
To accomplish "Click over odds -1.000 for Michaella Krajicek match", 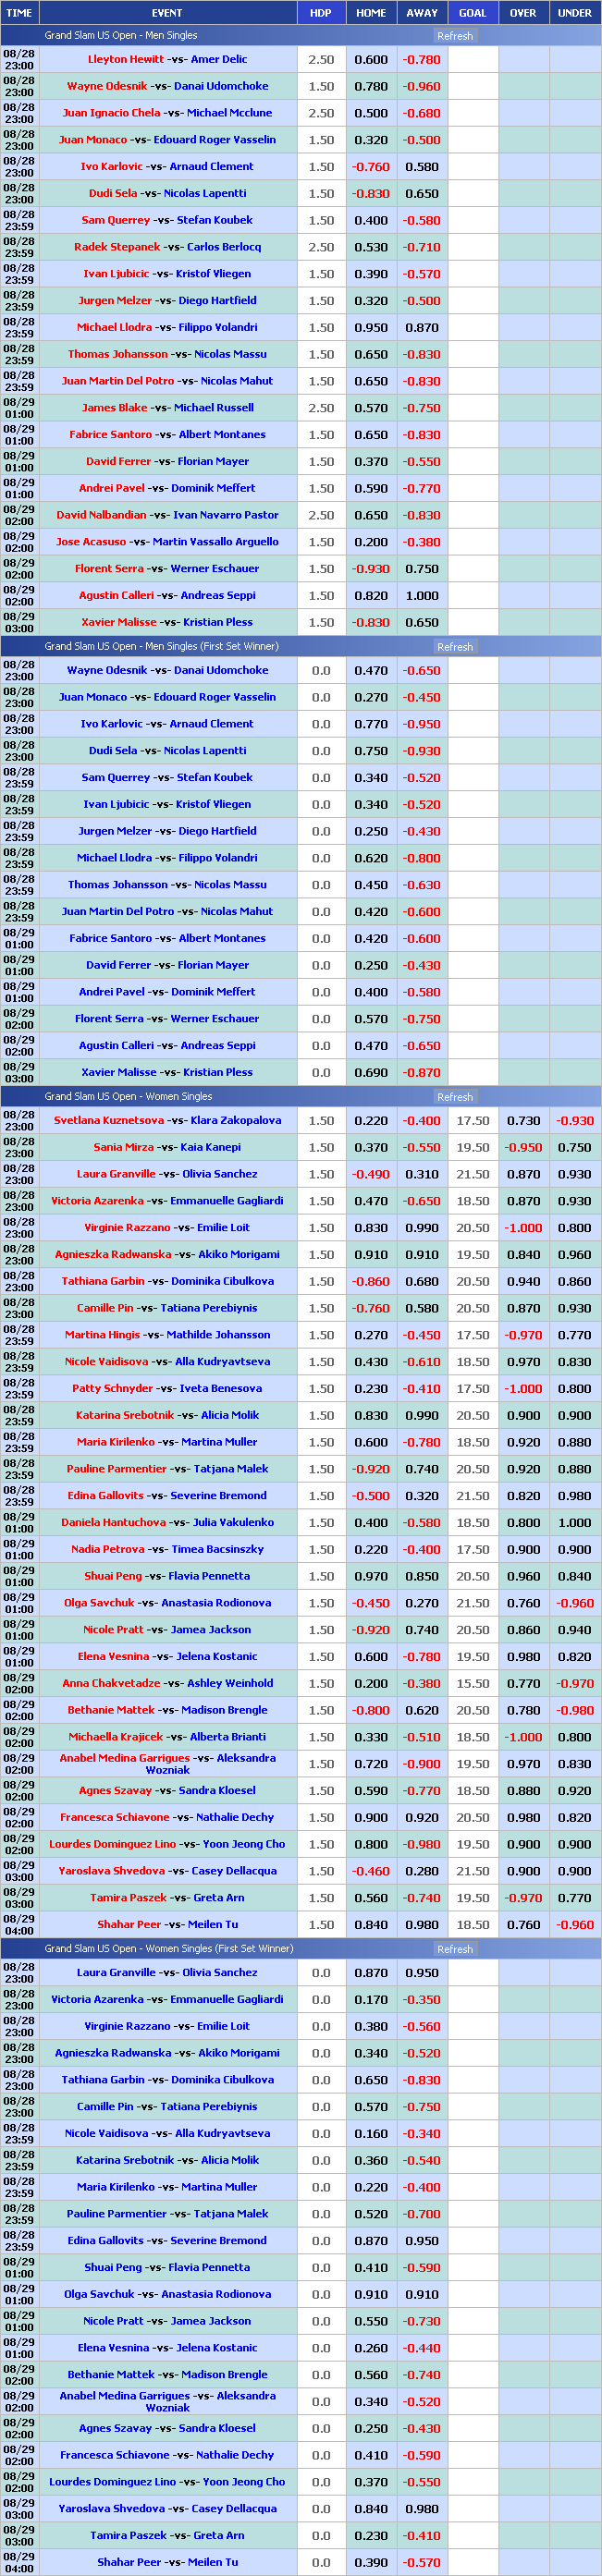I will point(523,1738).
